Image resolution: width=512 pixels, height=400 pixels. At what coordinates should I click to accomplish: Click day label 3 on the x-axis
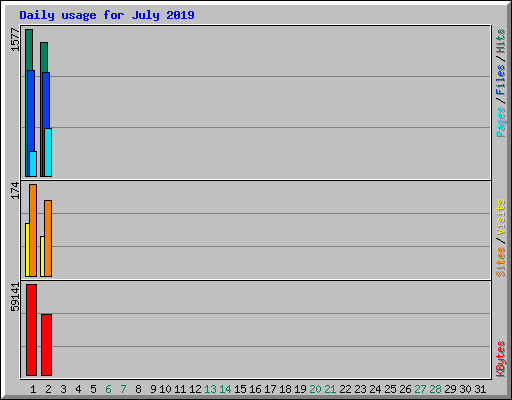63,389
